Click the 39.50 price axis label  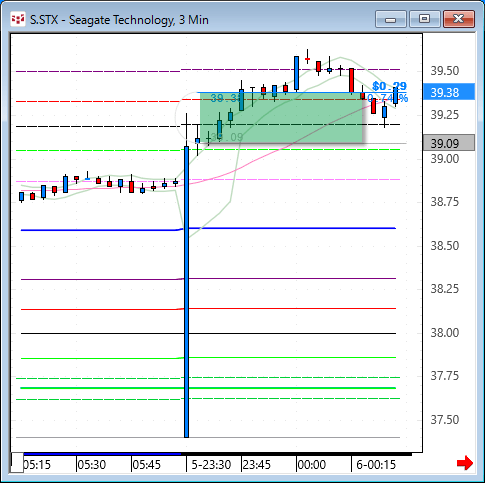tap(445, 71)
